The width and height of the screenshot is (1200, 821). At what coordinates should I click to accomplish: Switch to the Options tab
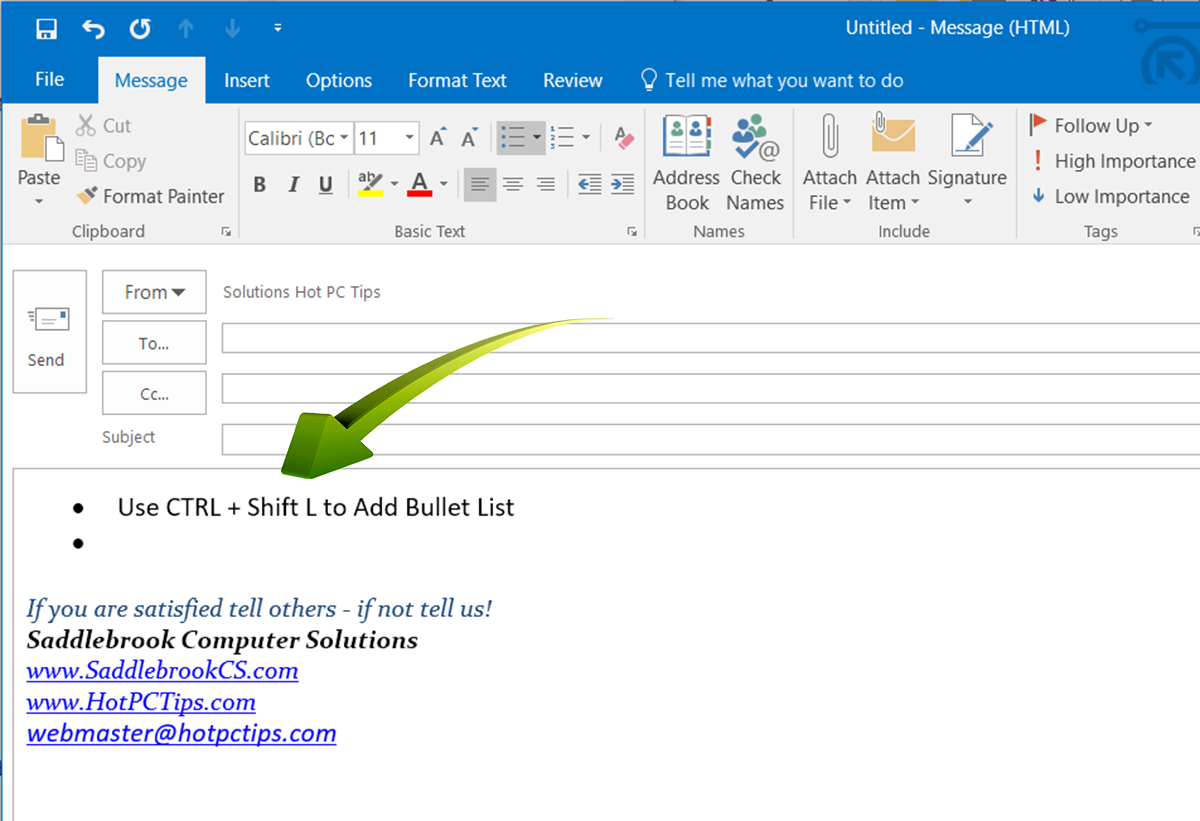pos(339,81)
